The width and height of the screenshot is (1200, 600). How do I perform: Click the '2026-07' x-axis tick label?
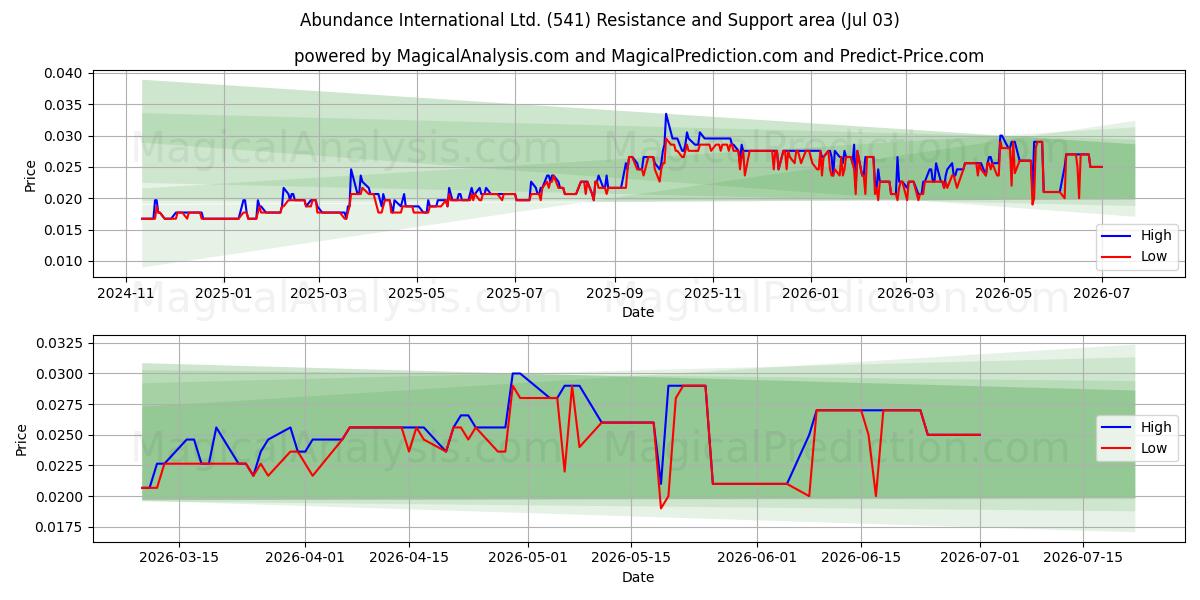1101,293
